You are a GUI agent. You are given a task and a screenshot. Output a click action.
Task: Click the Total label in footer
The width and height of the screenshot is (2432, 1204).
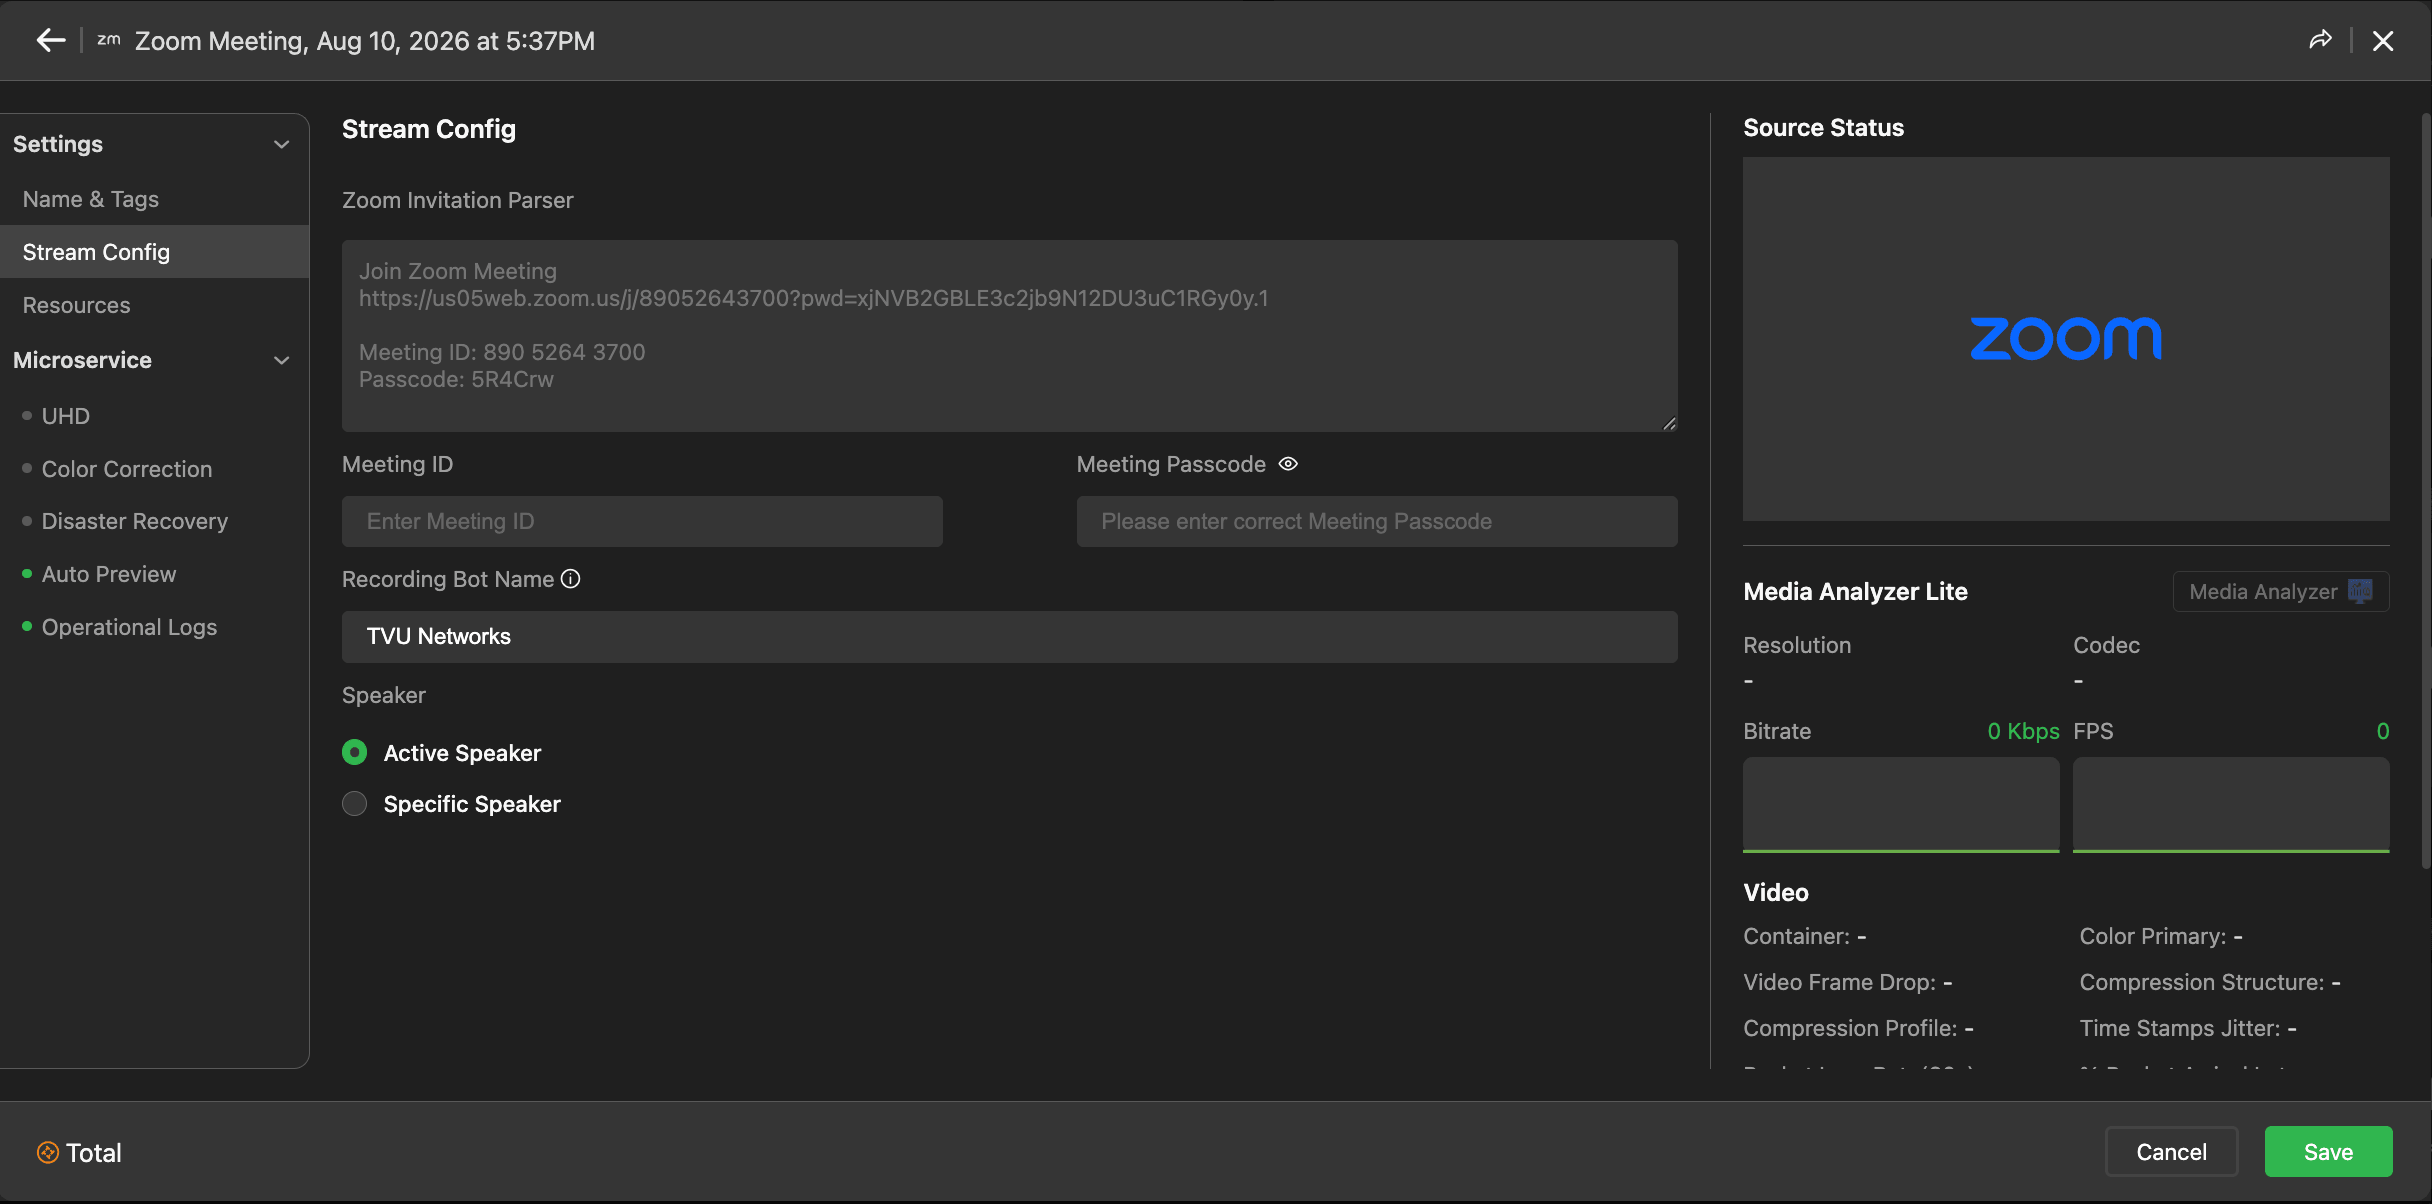94,1153
